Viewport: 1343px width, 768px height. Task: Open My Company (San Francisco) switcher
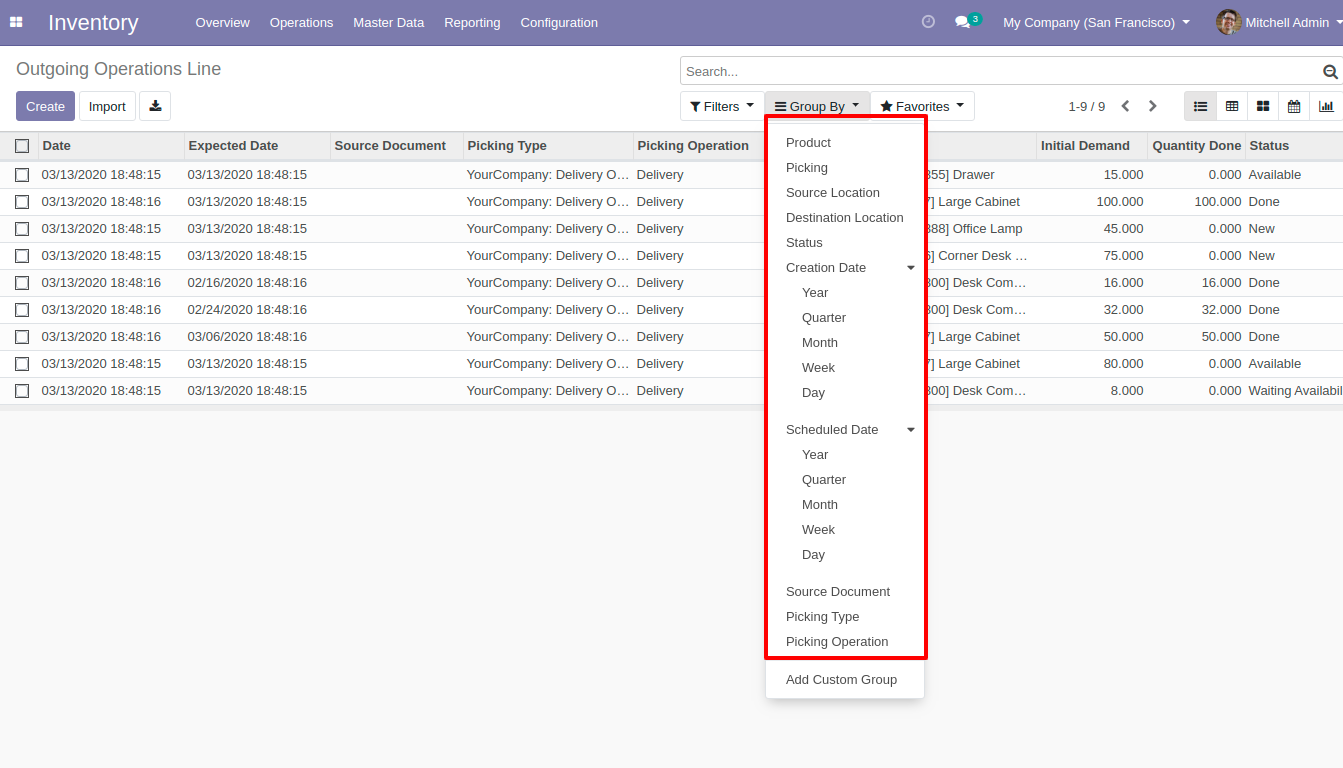click(1096, 22)
